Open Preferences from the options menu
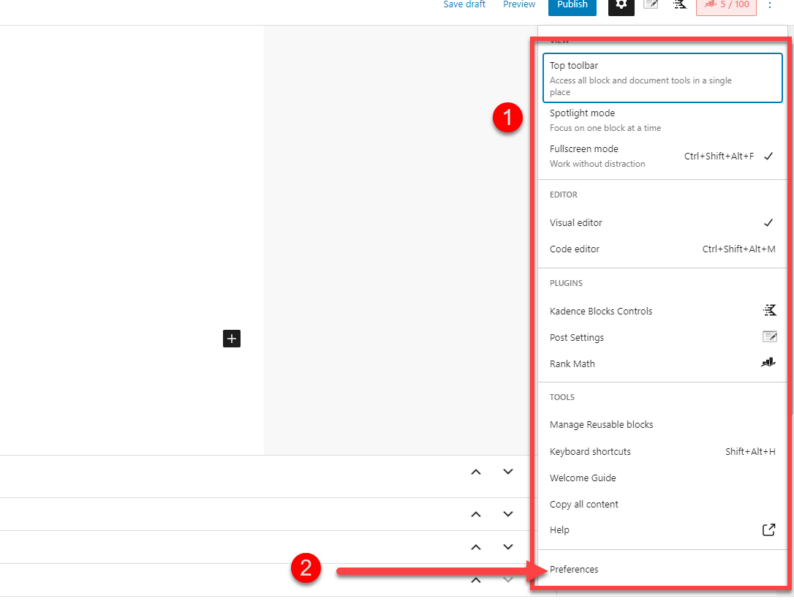The image size is (794, 607). (x=575, y=570)
